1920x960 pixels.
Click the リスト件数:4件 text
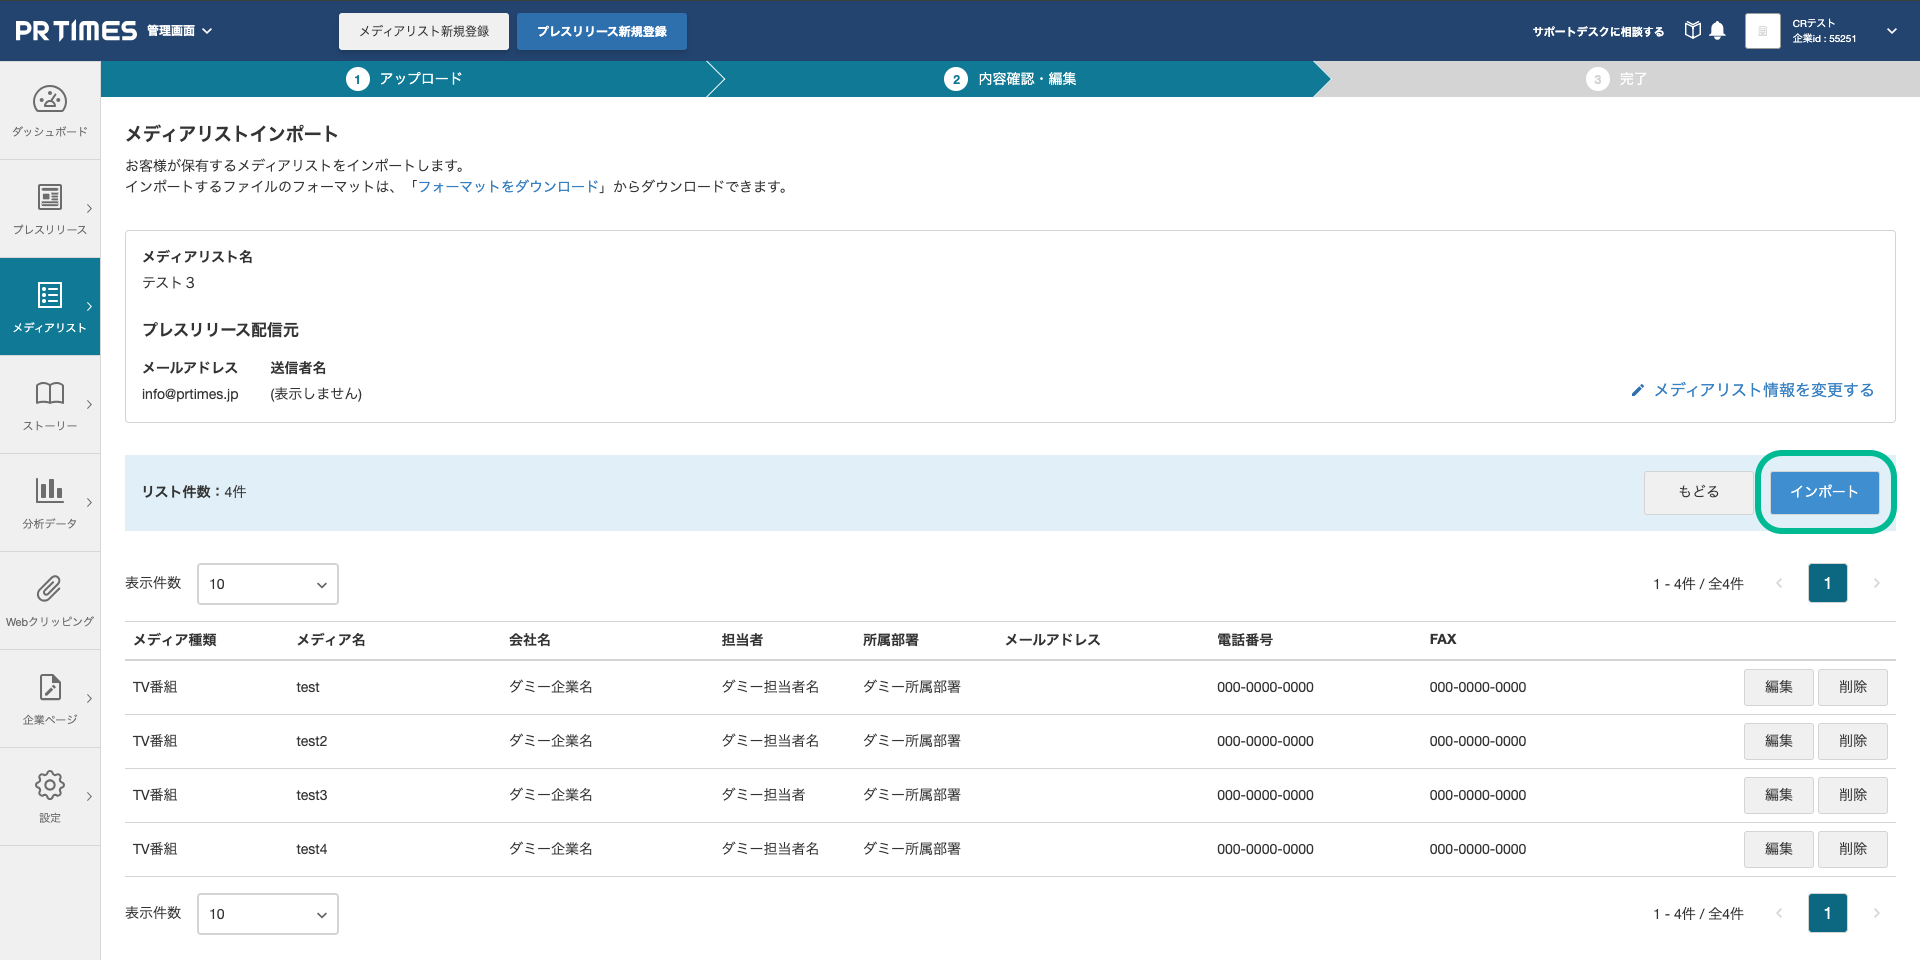[x=194, y=492]
